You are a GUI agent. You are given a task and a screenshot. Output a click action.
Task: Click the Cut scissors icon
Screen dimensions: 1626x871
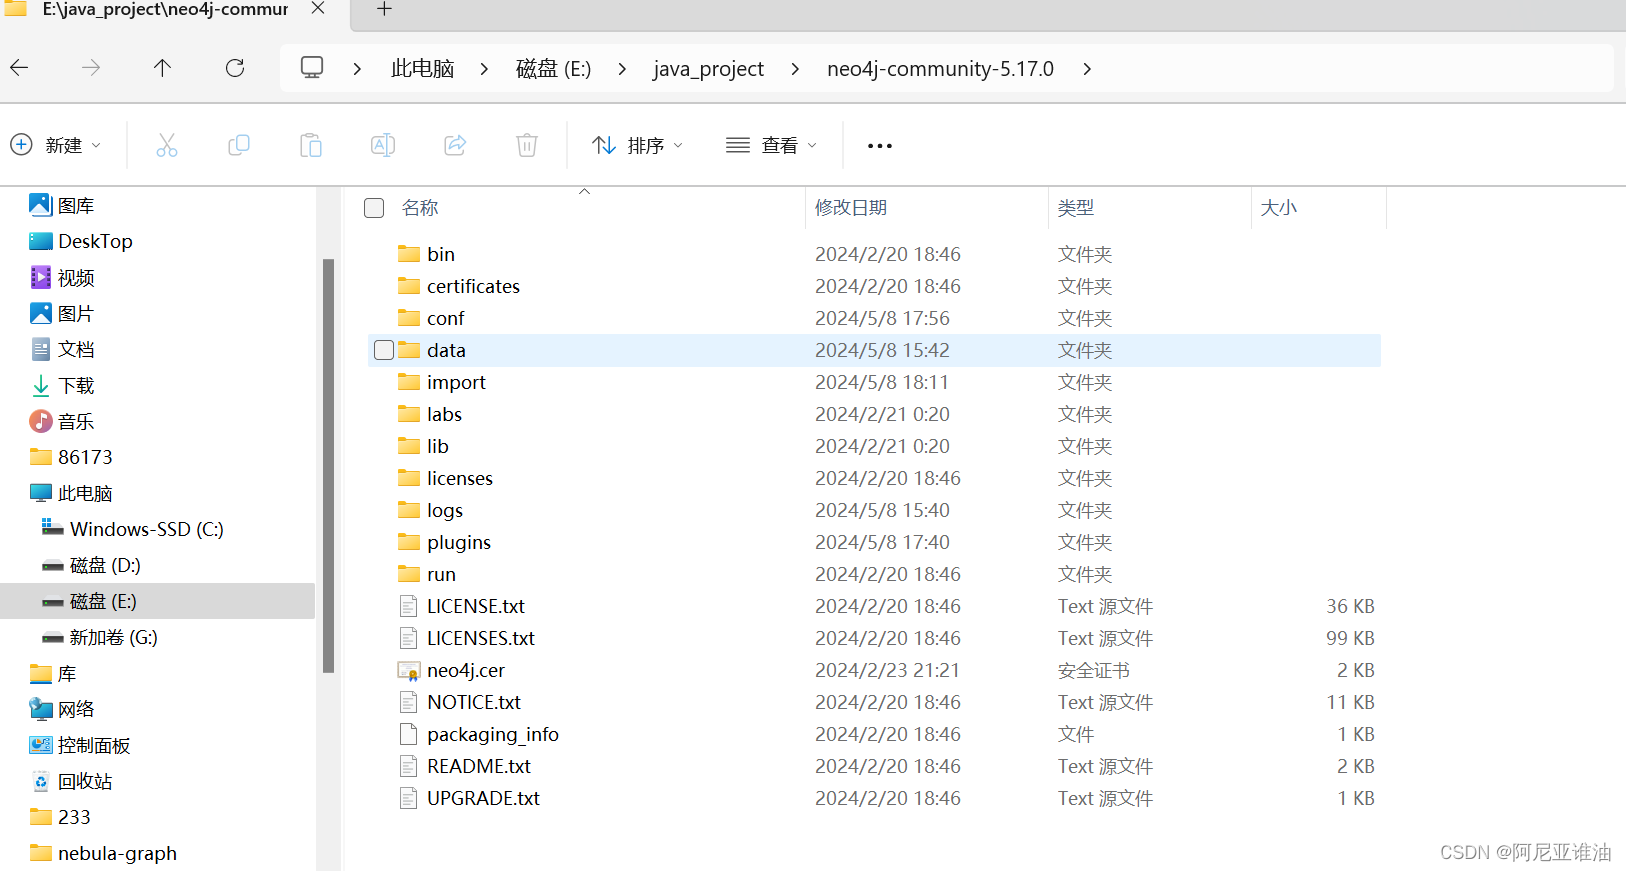pyautogui.click(x=167, y=145)
